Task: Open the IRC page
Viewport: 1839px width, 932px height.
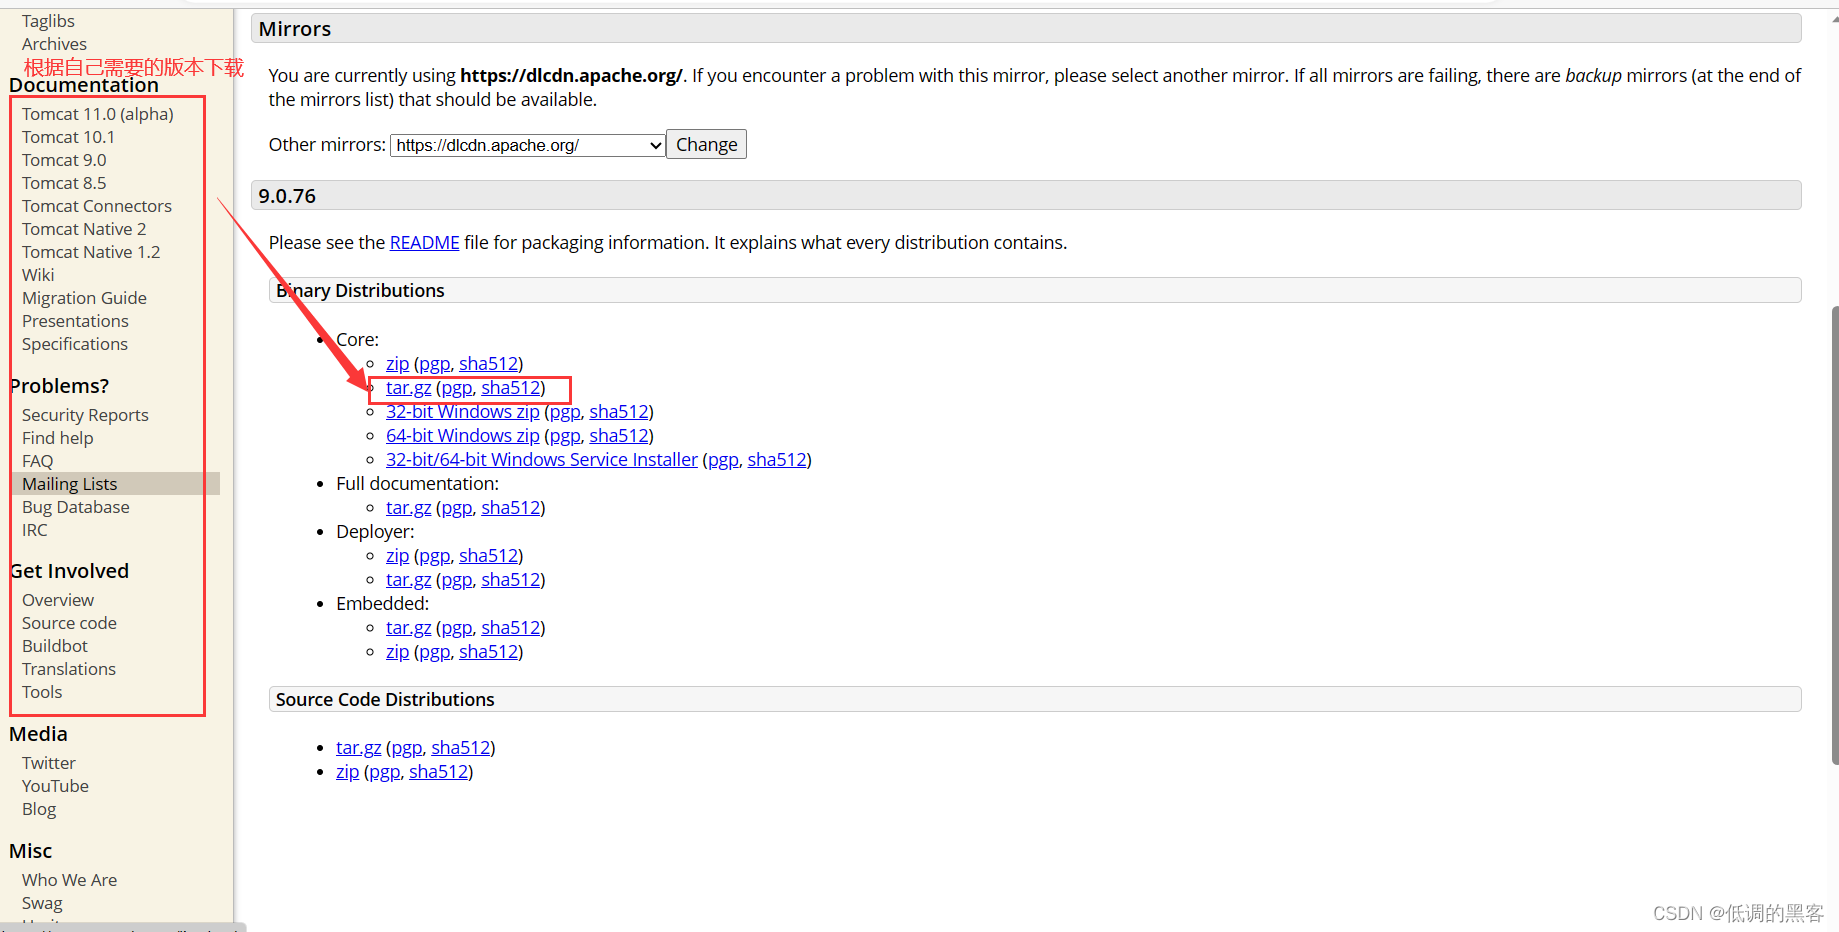Action: pos(34,530)
